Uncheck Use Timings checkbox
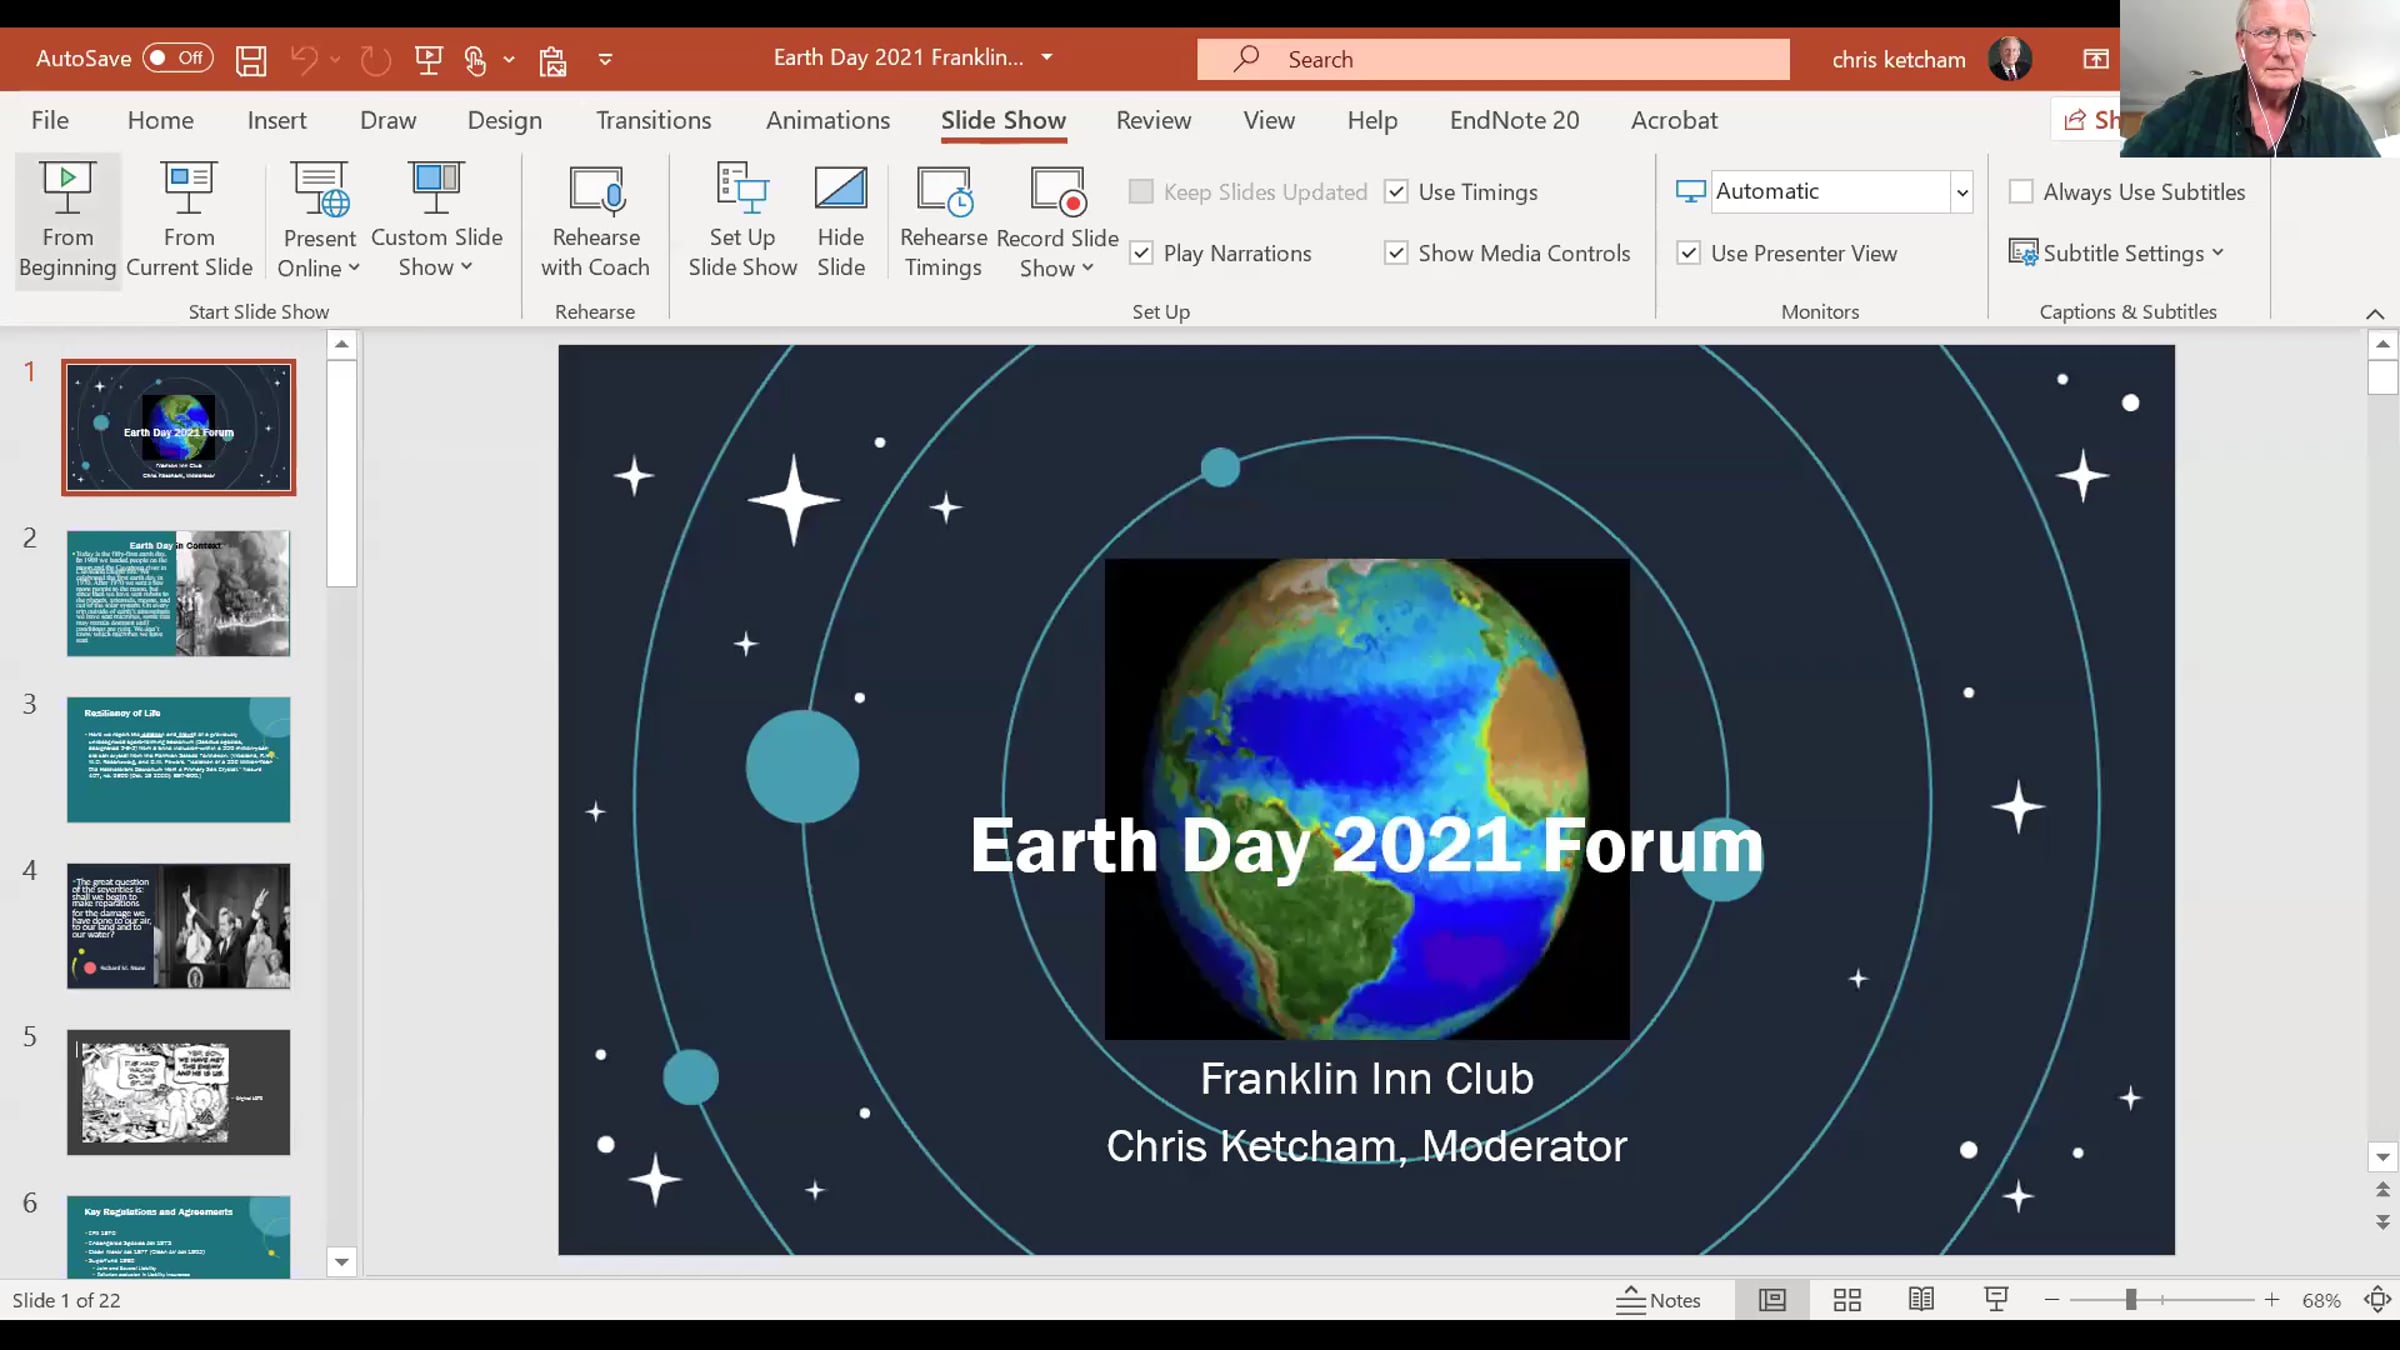The image size is (2400, 1350). [1396, 191]
